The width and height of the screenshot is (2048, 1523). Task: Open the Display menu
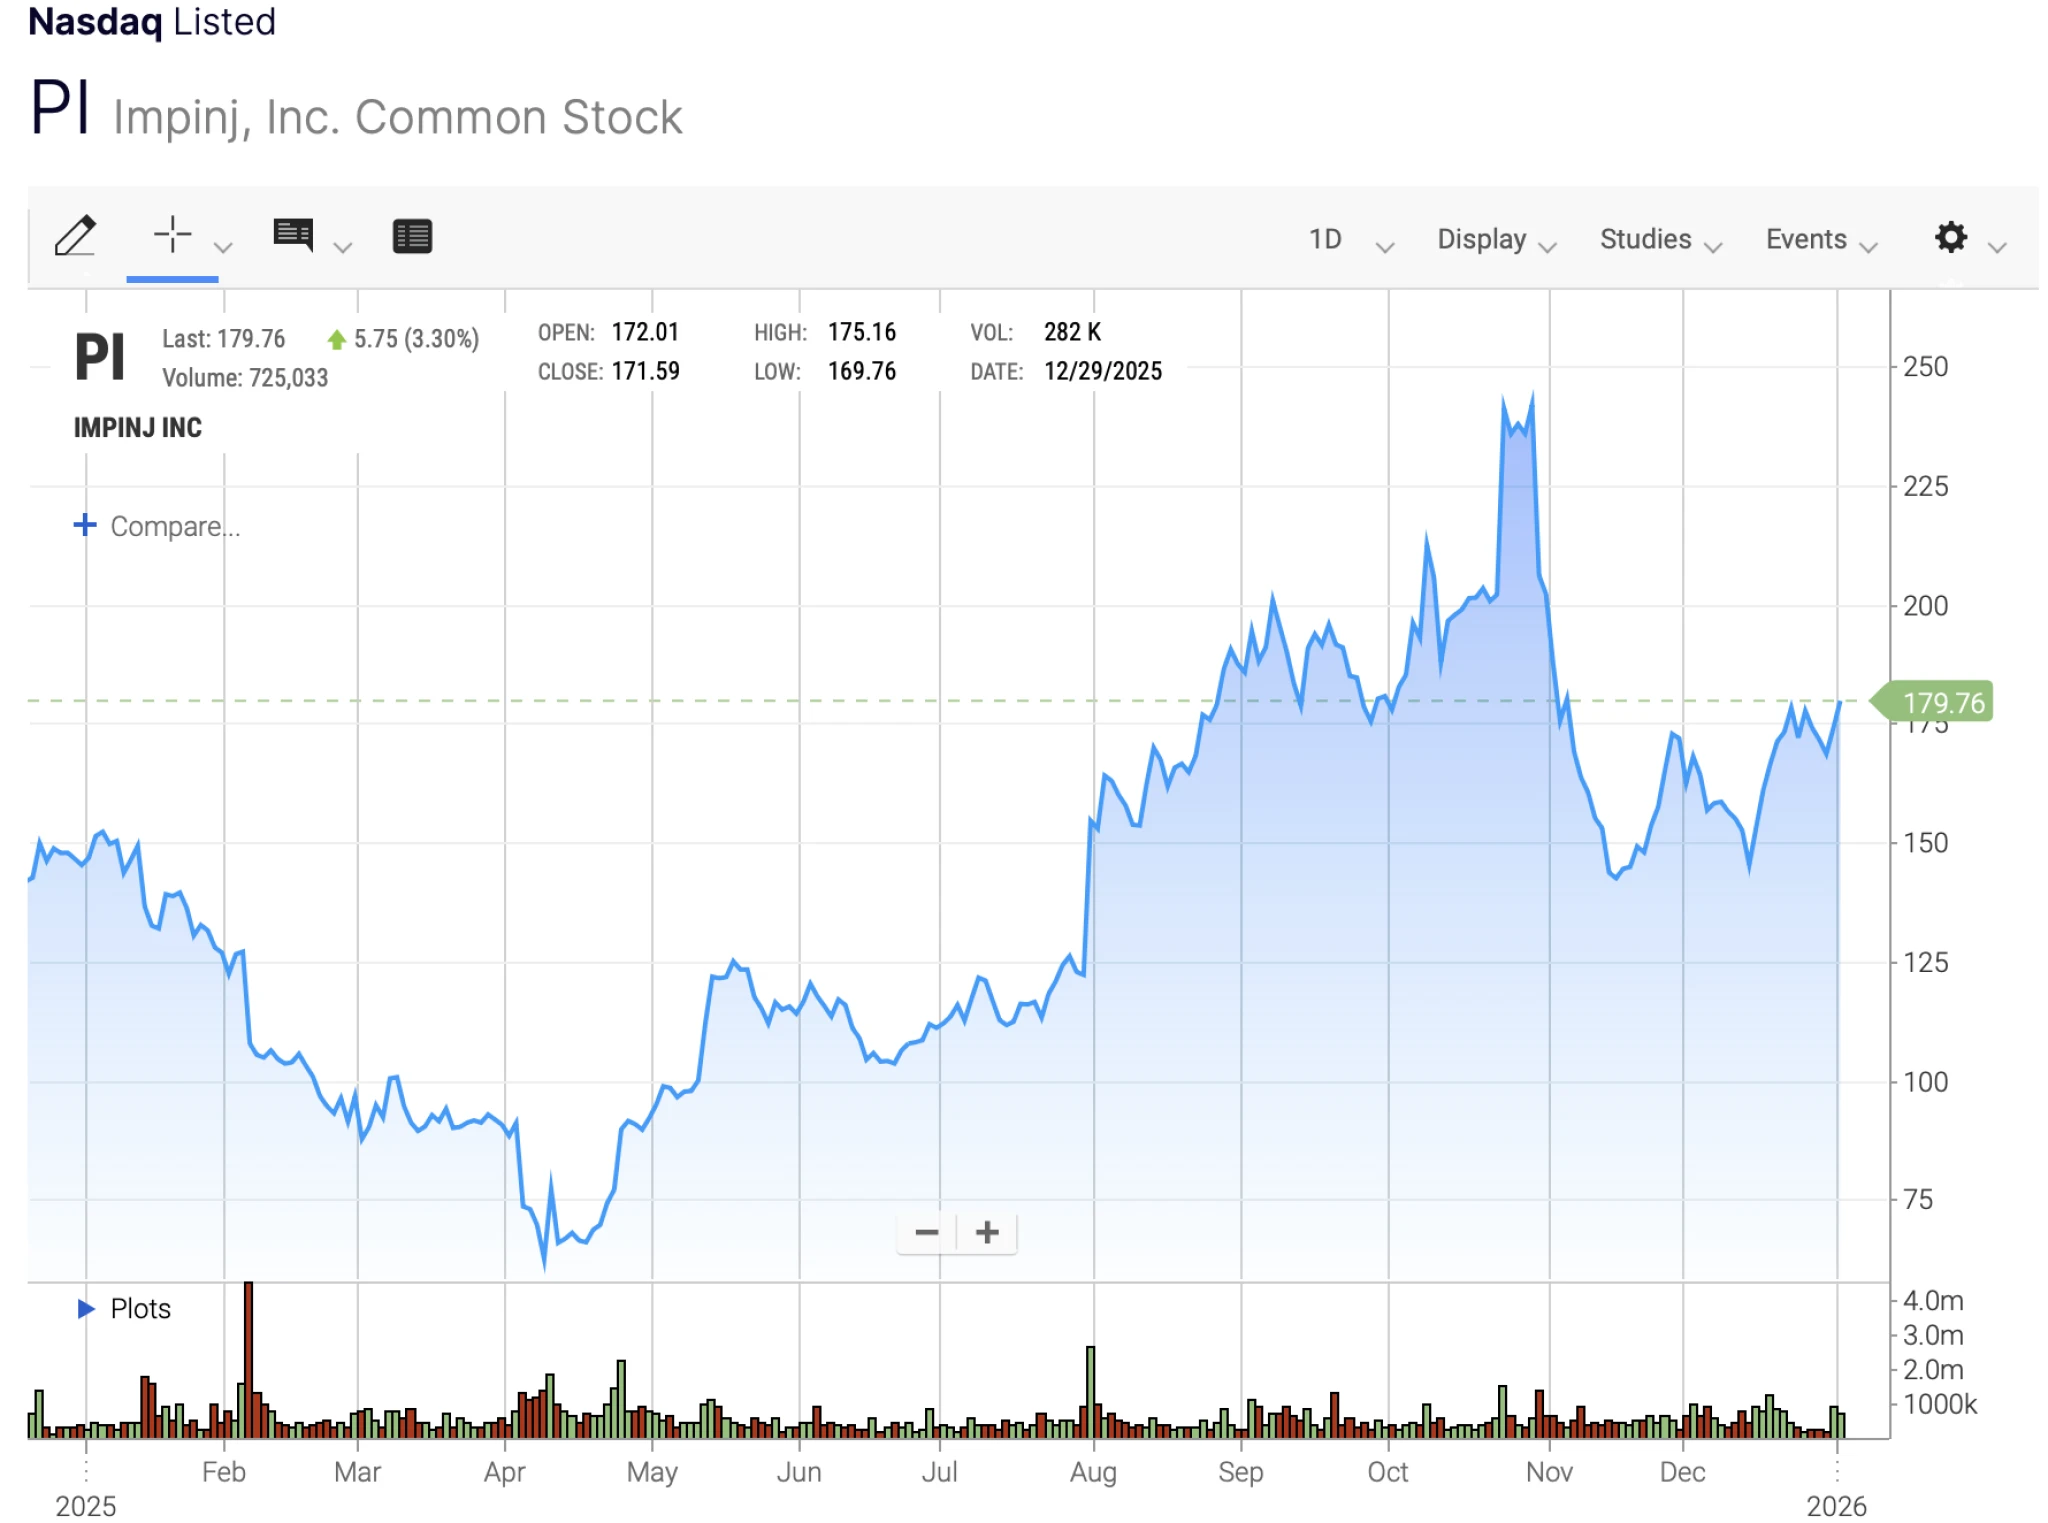tap(1495, 240)
